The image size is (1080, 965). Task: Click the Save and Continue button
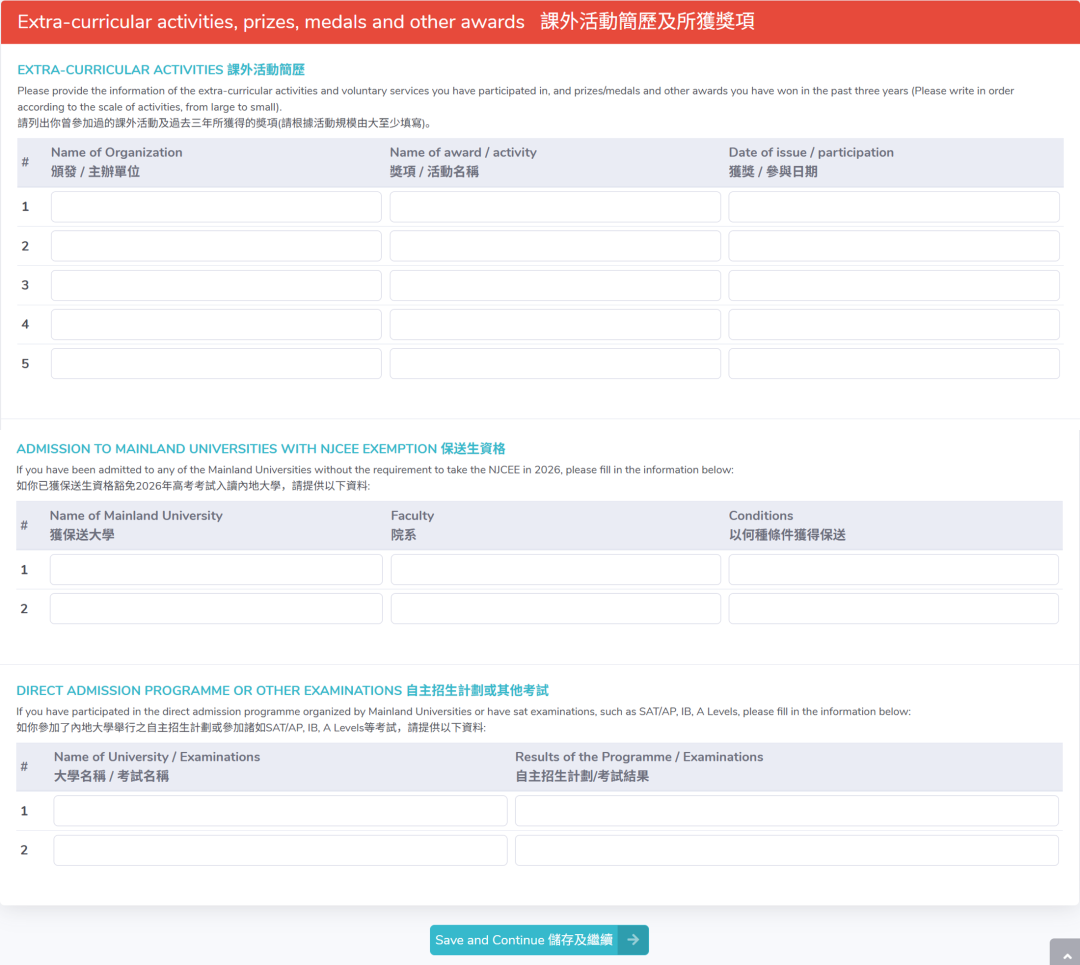[525, 940]
